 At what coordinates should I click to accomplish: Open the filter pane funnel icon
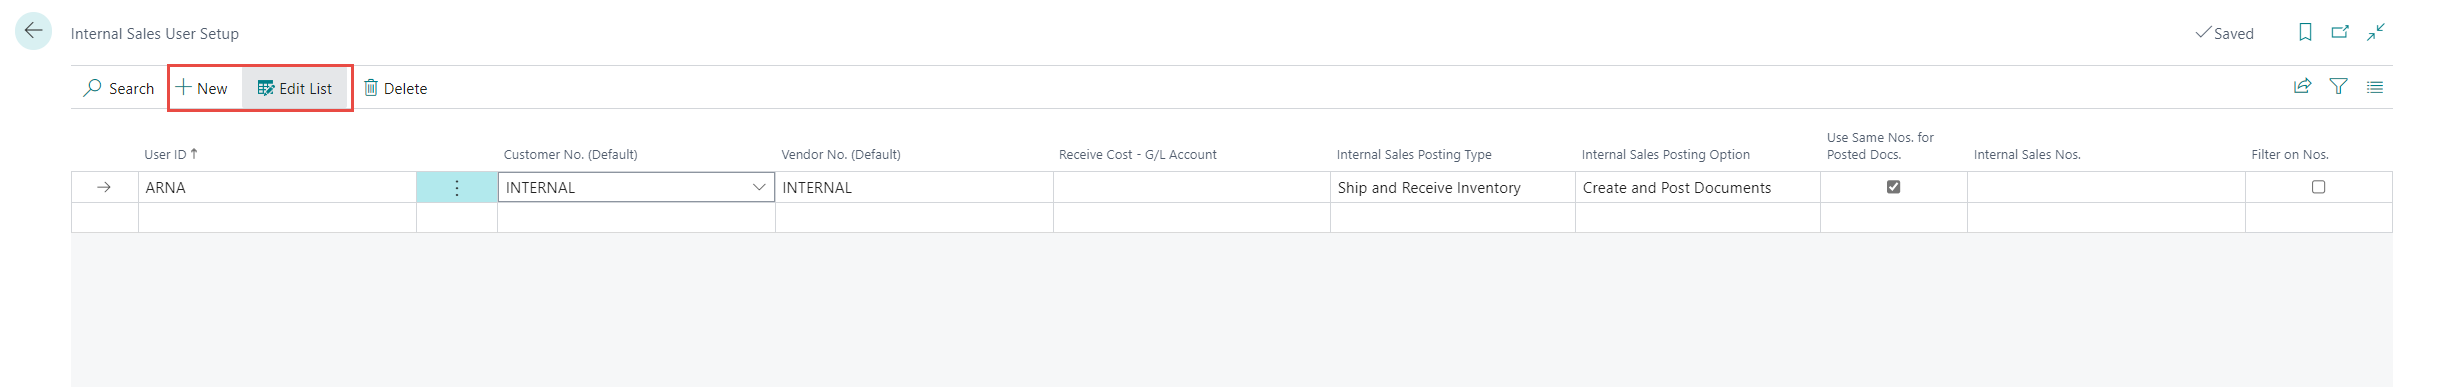(x=2338, y=87)
